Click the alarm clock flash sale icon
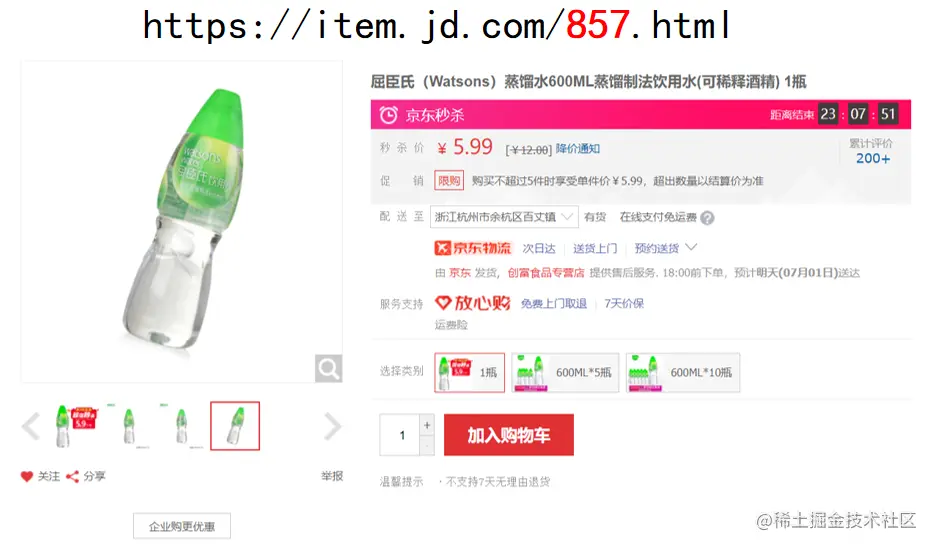The height and width of the screenshot is (548, 934). click(x=388, y=115)
